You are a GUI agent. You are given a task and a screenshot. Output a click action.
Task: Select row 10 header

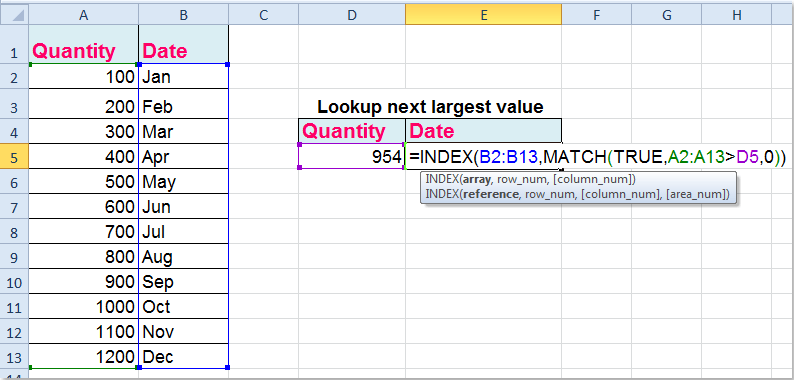click(14, 282)
